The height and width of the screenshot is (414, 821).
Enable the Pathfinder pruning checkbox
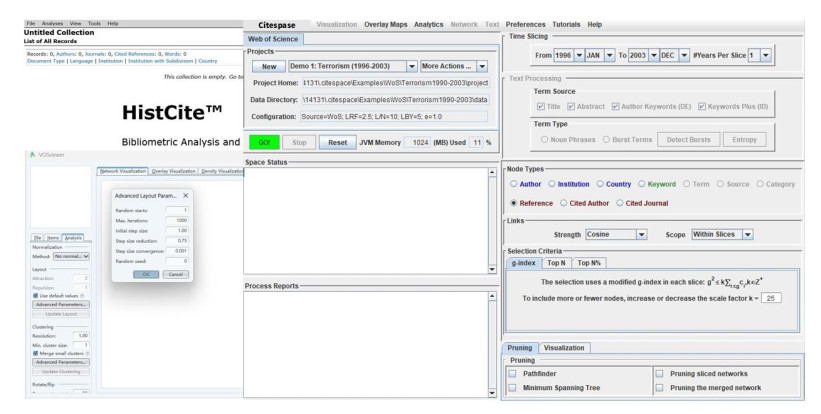[512, 373]
